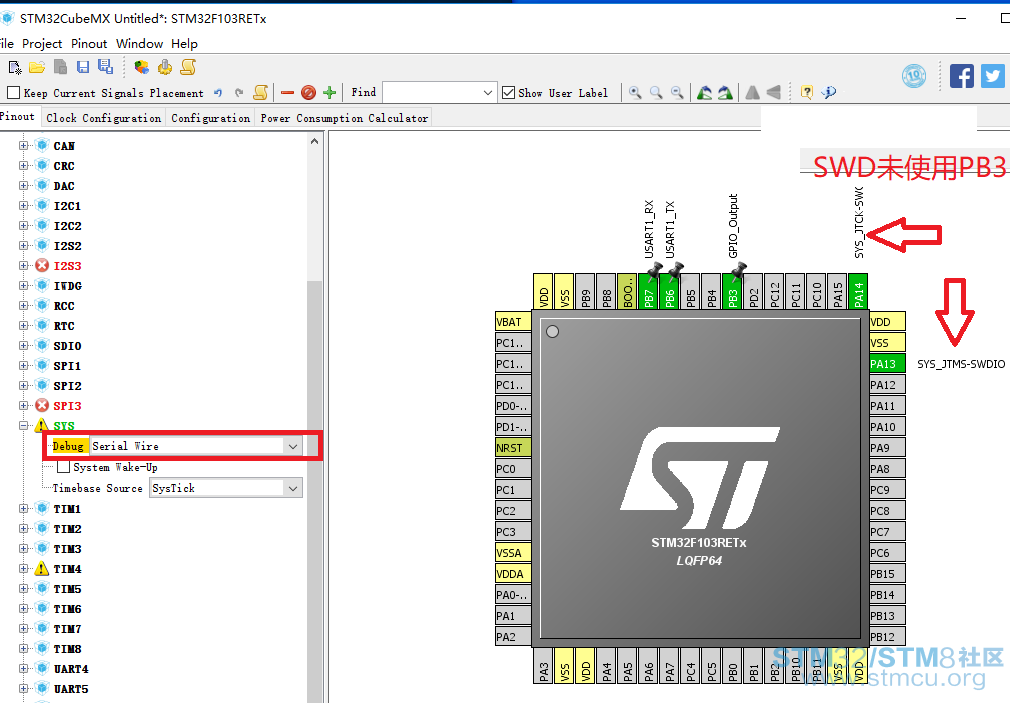Collapse the SYS tree node
The width and height of the screenshot is (1010, 703).
pyautogui.click(x=24, y=425)
